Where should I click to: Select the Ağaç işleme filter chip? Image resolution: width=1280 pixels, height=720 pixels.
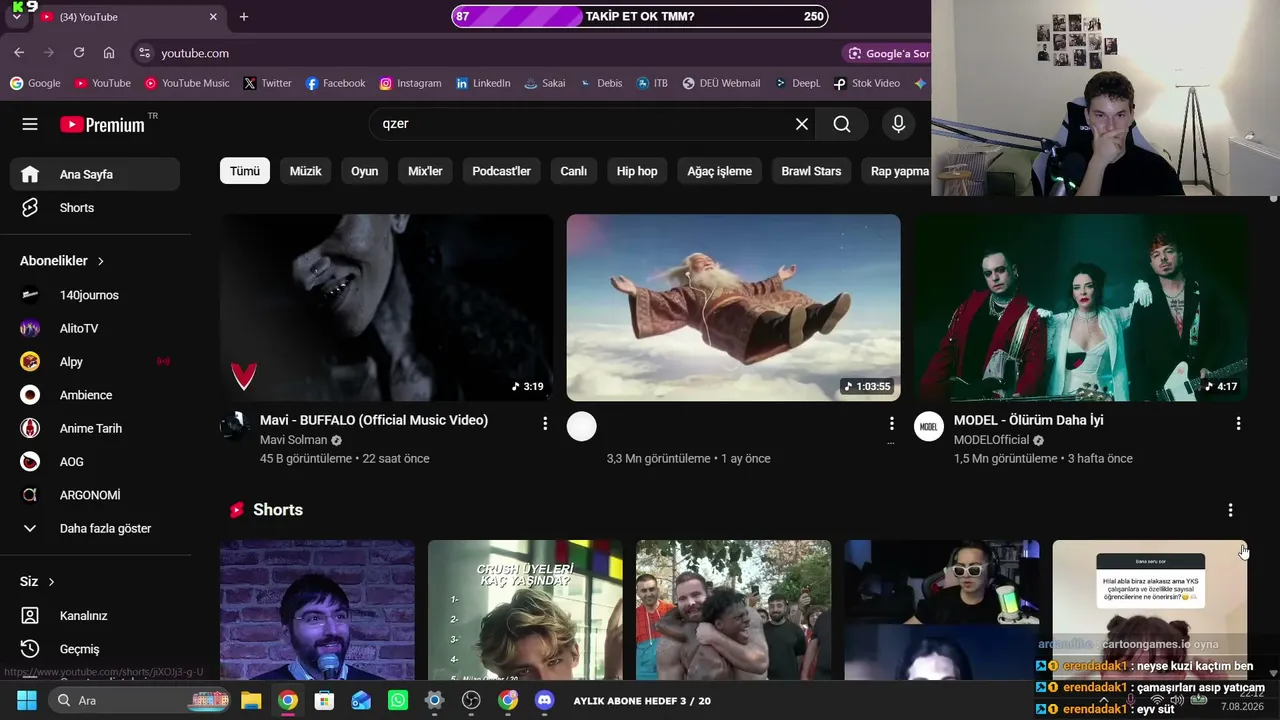tap(719, 171)
